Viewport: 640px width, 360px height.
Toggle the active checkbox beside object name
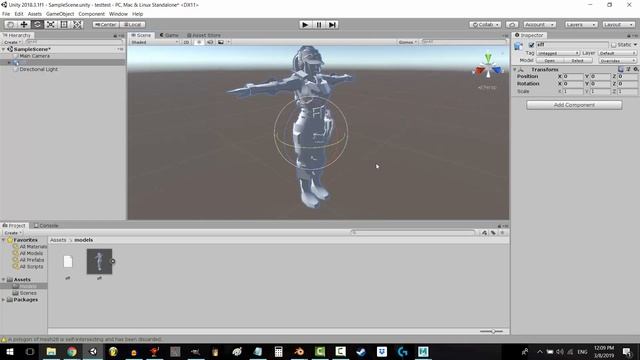click(x=531, y=45)
